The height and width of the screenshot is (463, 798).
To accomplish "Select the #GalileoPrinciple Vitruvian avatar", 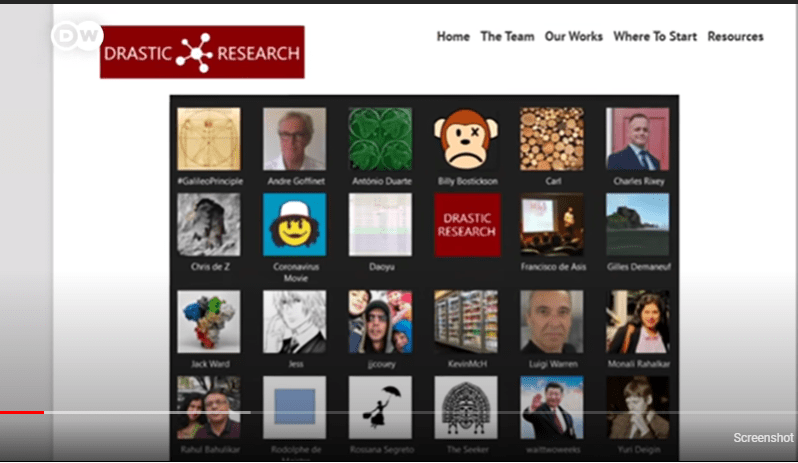I will [209, 139].
